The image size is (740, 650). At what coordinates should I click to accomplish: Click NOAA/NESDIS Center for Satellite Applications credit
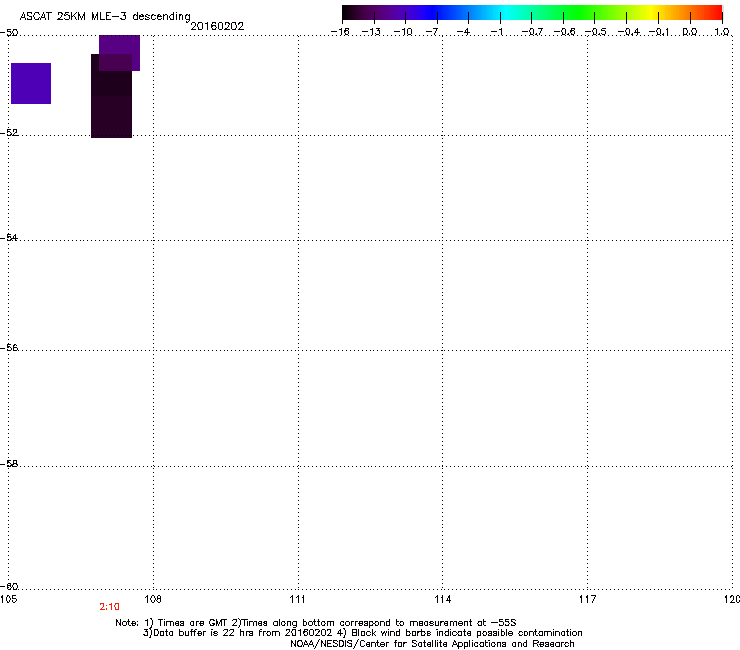(432, 643)
